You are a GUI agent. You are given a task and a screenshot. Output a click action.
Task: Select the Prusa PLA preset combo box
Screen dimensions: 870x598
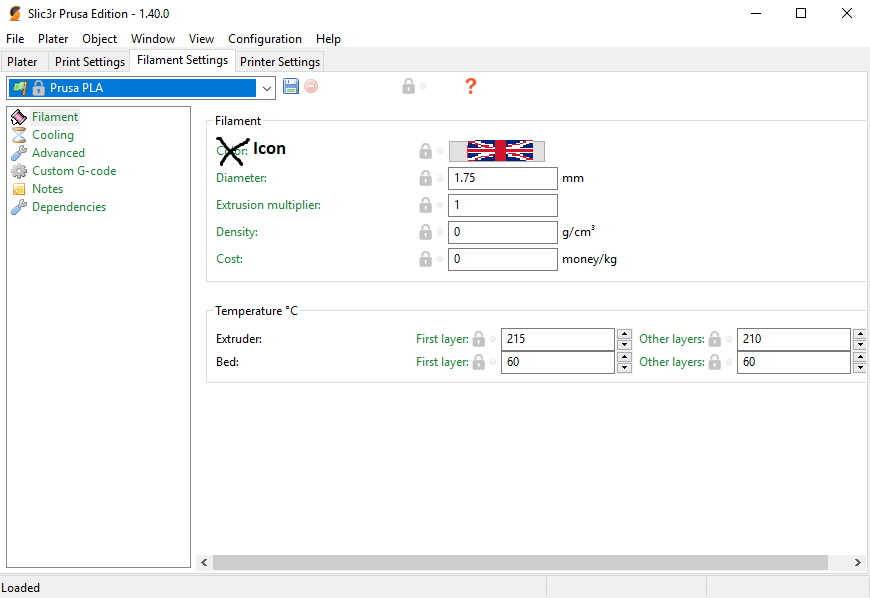click(x=141, y=88)
